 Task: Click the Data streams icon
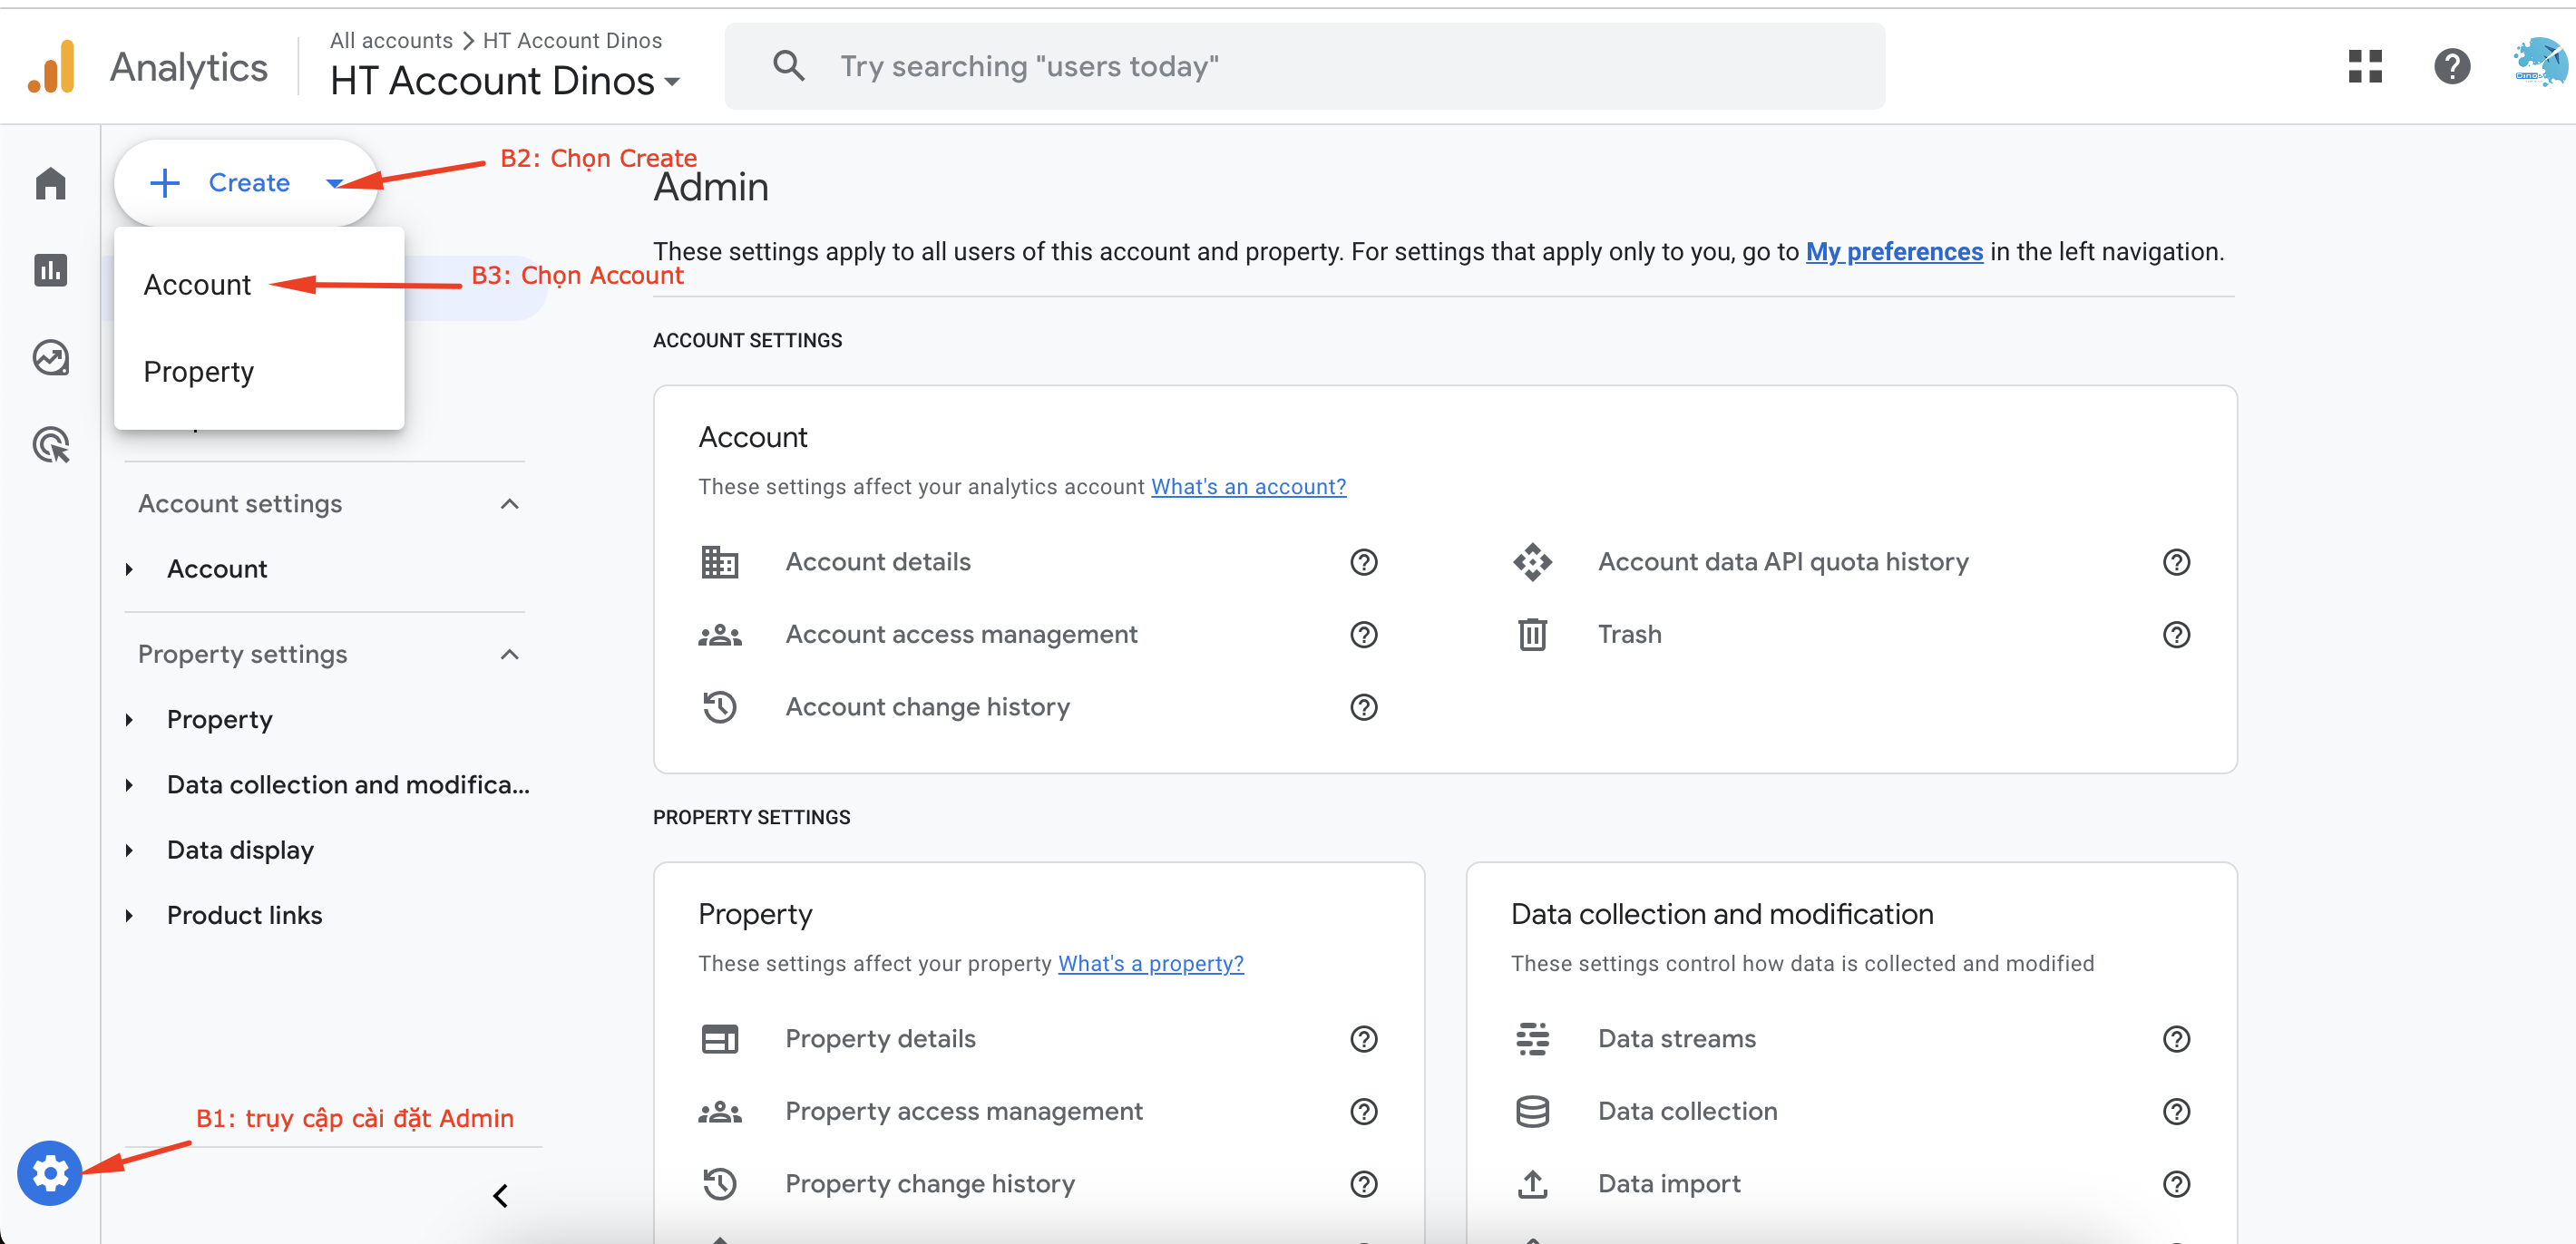tap(1532, 1039)
